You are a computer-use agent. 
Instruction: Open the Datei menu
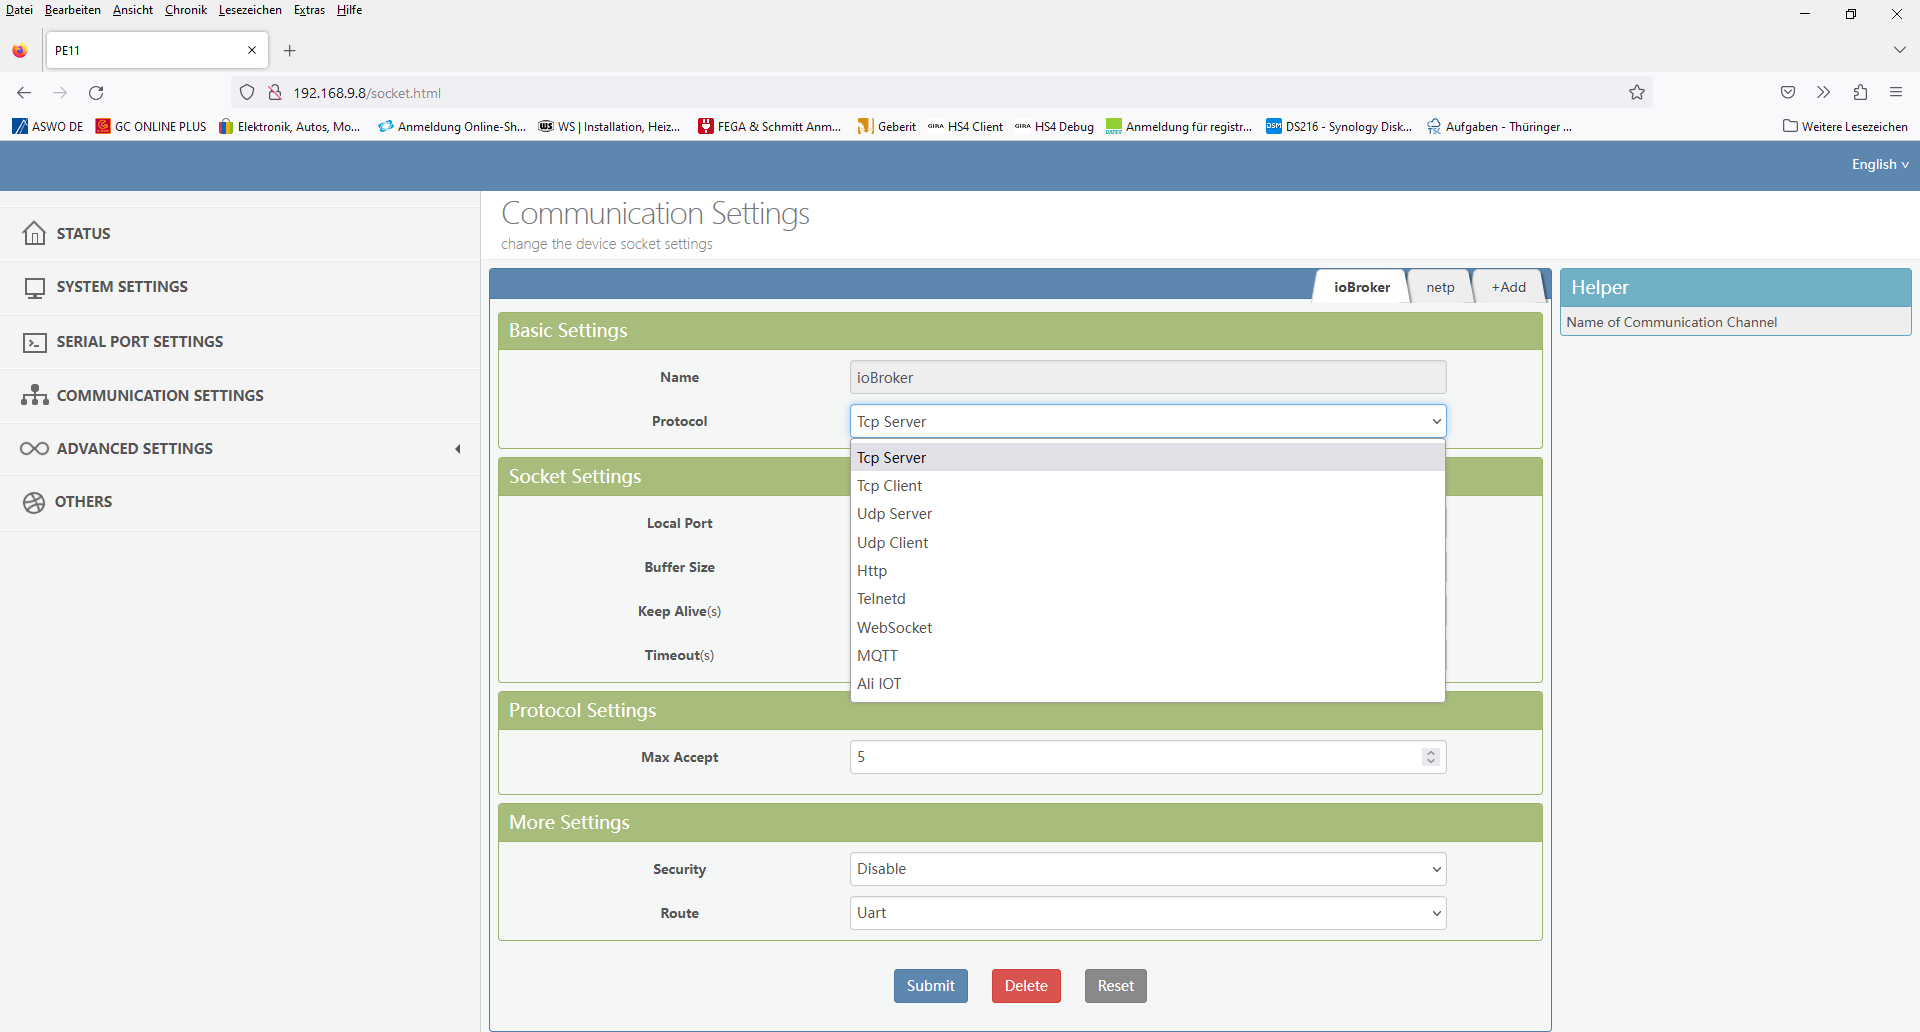[x=19, y=10]
